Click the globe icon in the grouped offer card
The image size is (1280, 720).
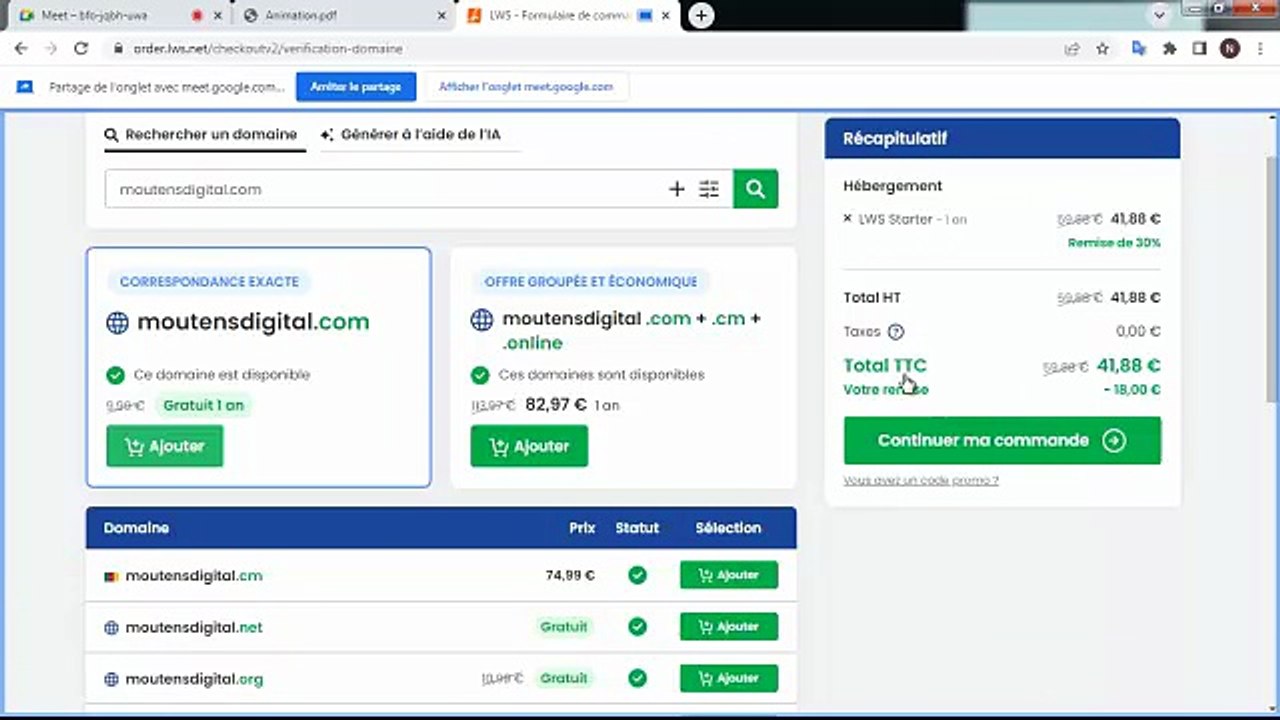pyautogui.click(x=482, y=319)
